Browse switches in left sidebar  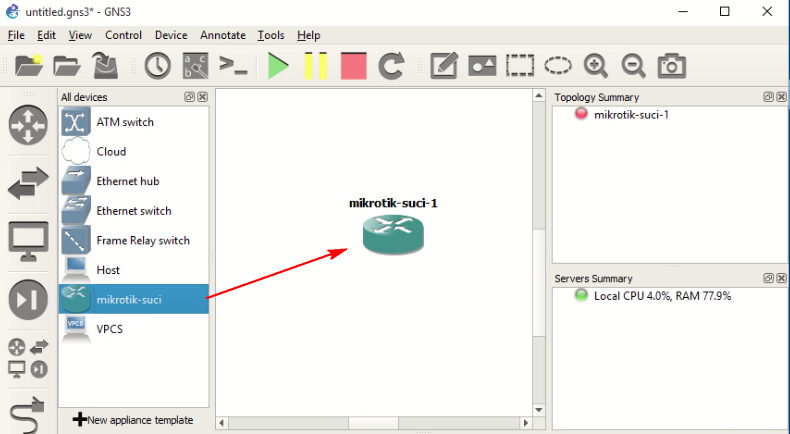click(28, 183)
